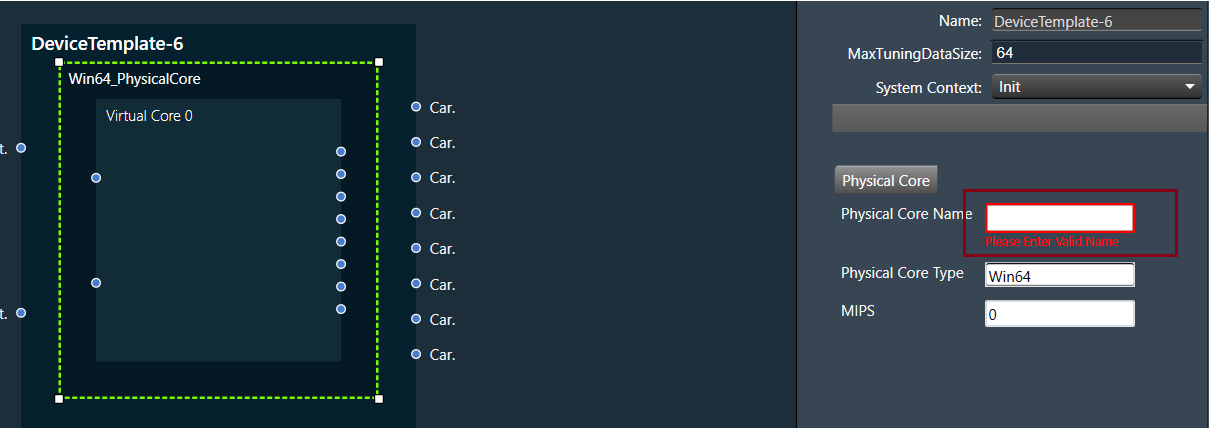Open the System Context dropdown
Screen dimensions: 1215x428
click(x=1097, y=87)
